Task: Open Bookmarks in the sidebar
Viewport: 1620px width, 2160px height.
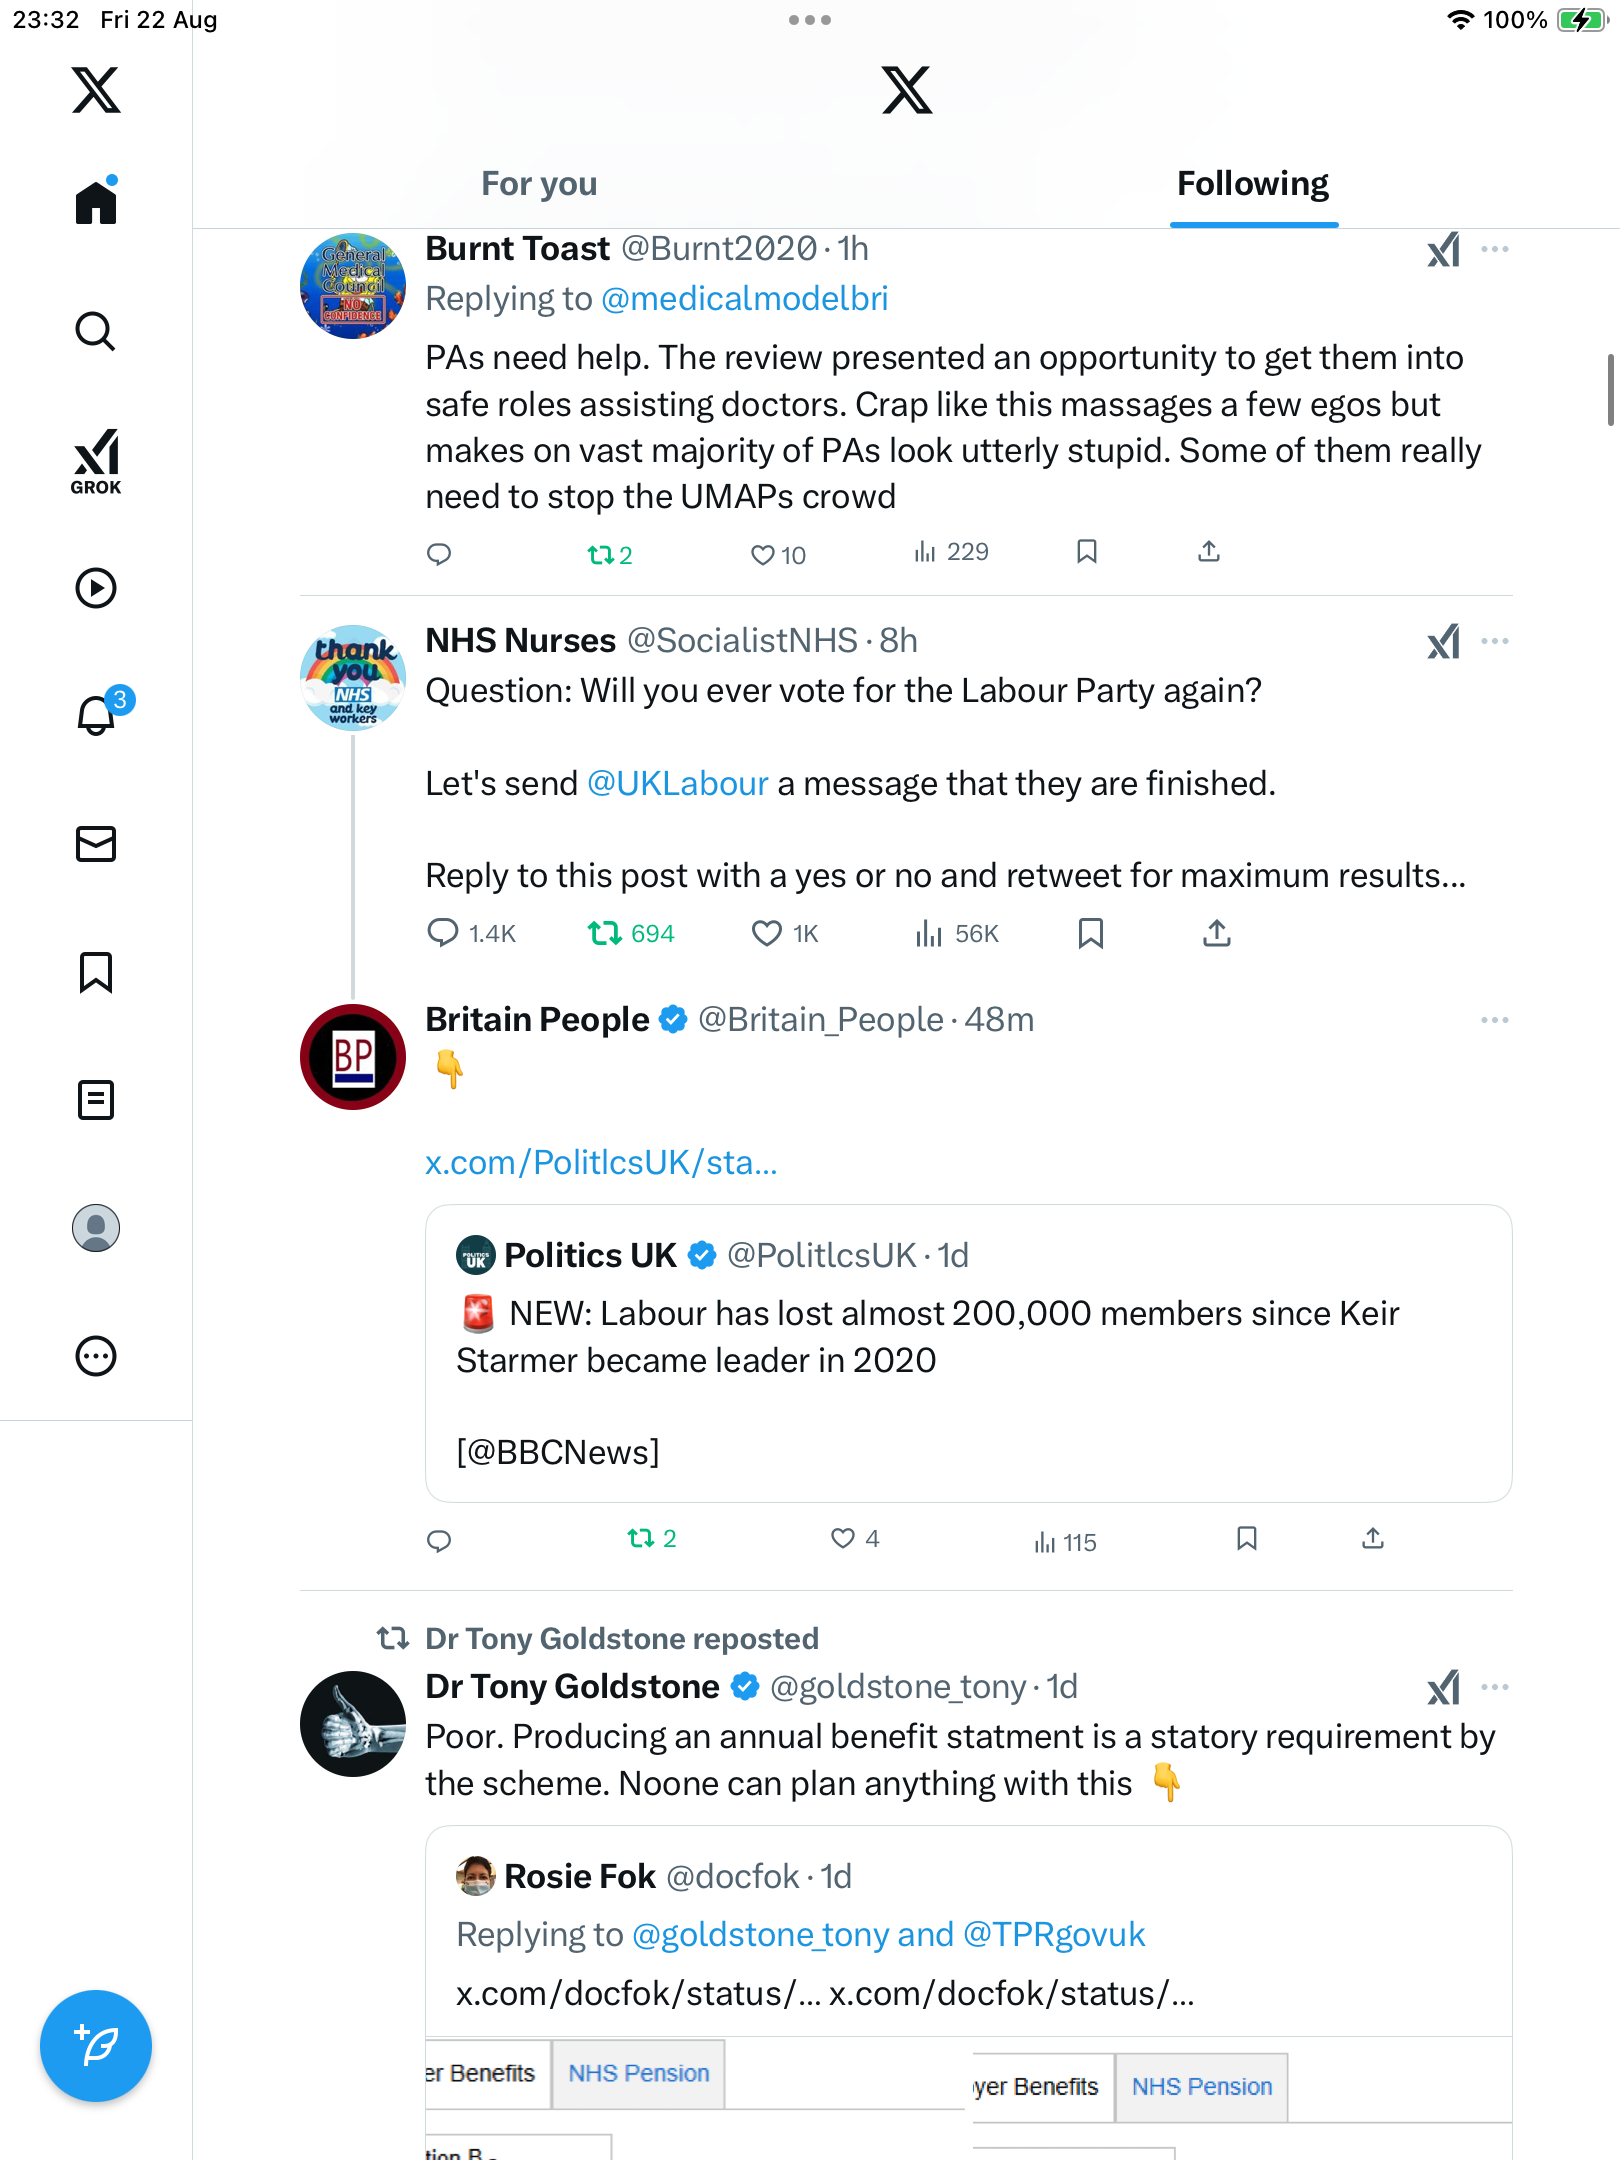Action: 96,972
